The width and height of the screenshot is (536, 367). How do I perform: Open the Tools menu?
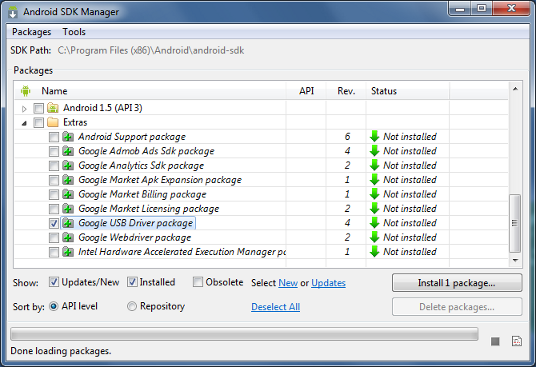tap(74, 32)
